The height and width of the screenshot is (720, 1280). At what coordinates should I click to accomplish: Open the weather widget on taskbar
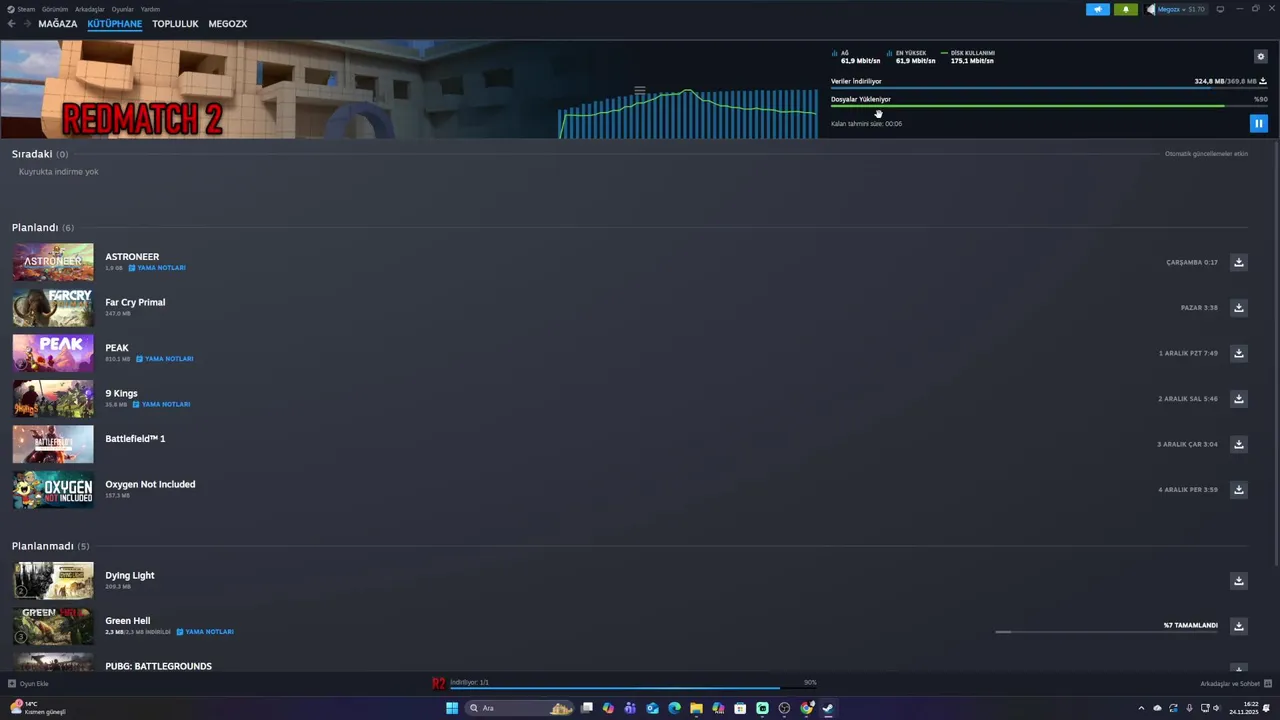point(38,708)
